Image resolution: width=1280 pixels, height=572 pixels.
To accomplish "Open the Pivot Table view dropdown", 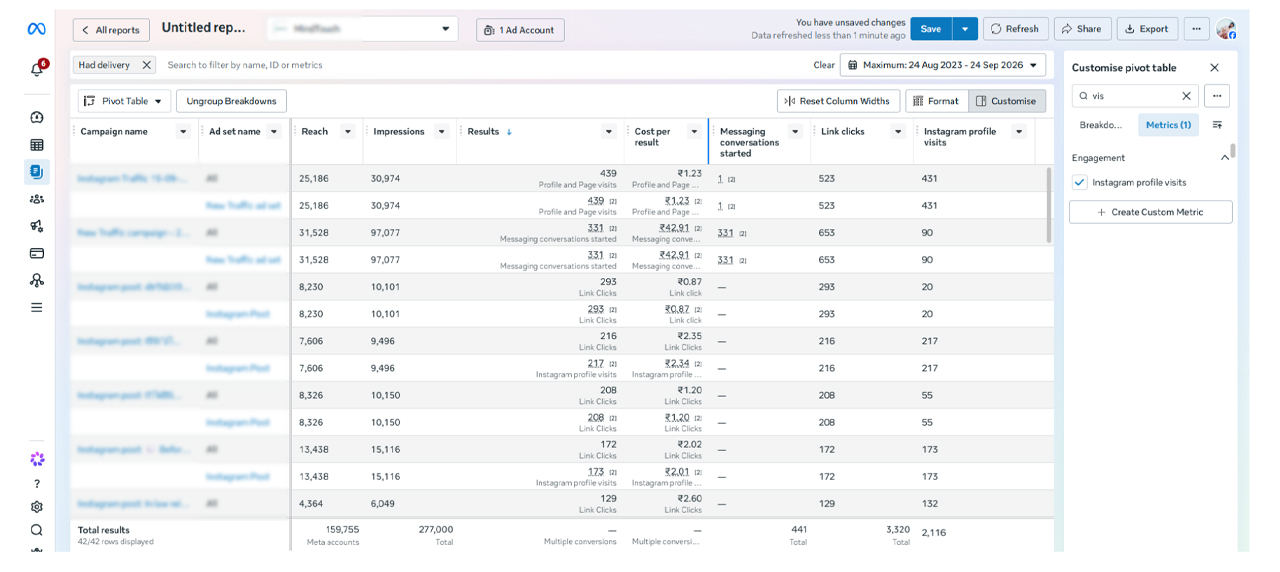I will coord(124,101).
